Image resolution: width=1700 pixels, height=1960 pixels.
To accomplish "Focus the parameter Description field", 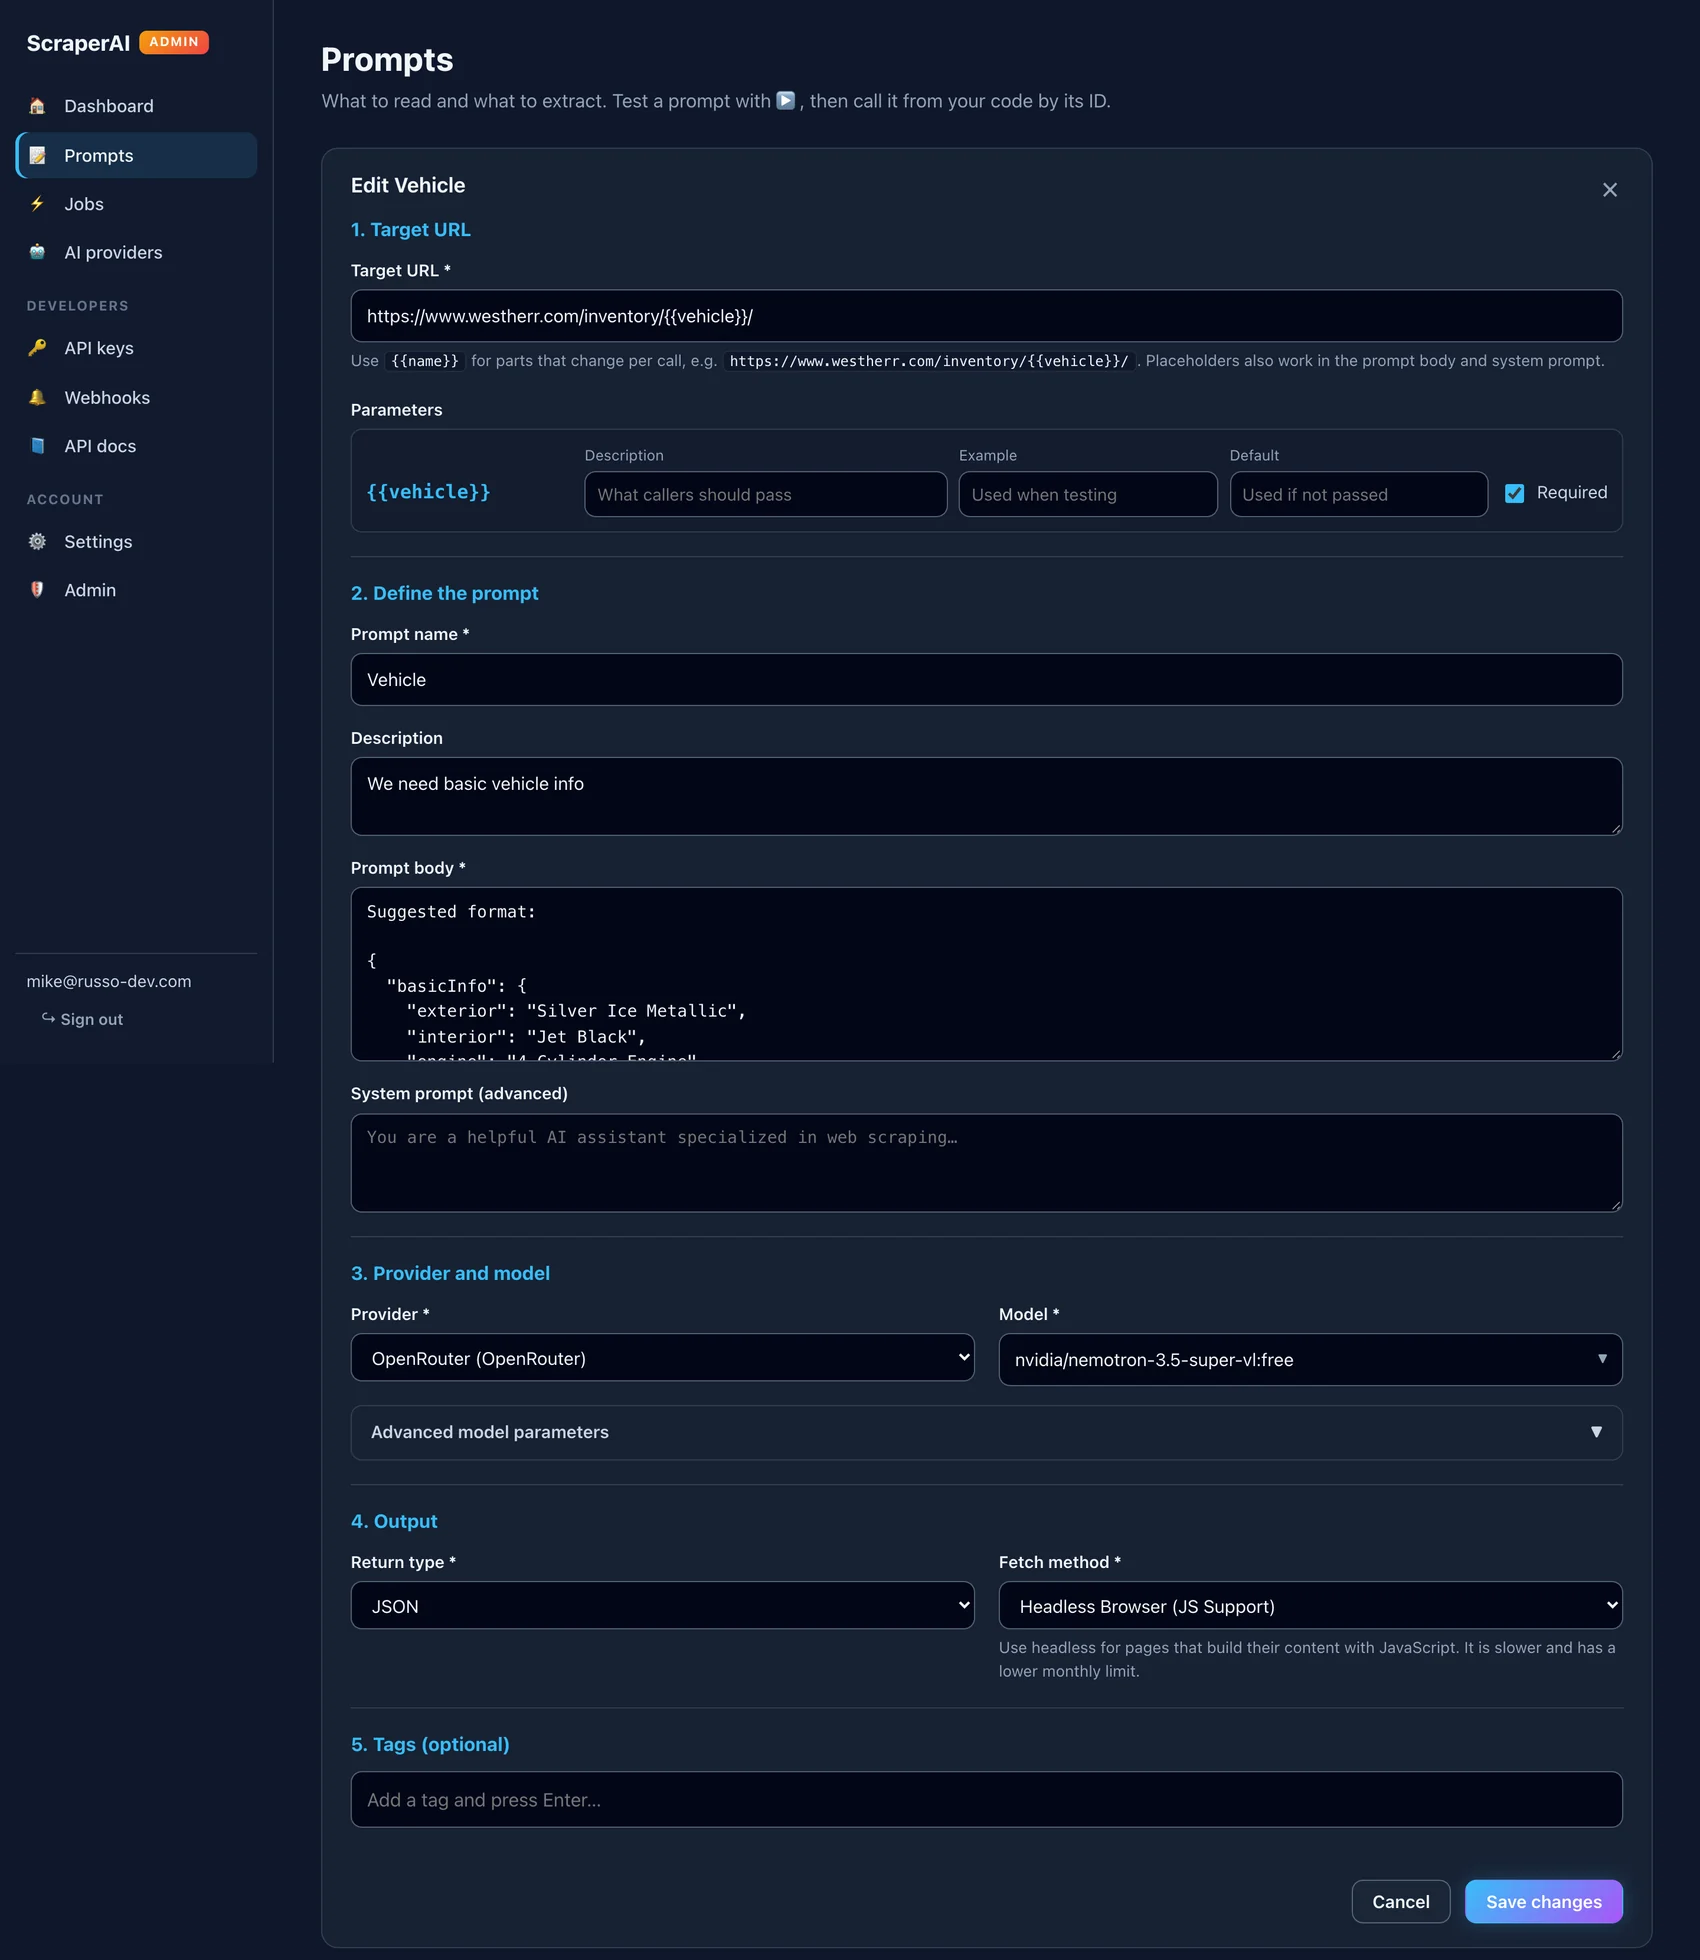I will [x=765, y=494].
